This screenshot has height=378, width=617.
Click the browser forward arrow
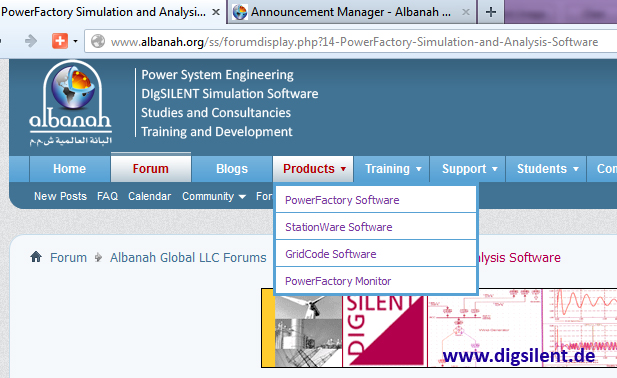(31, 41)
